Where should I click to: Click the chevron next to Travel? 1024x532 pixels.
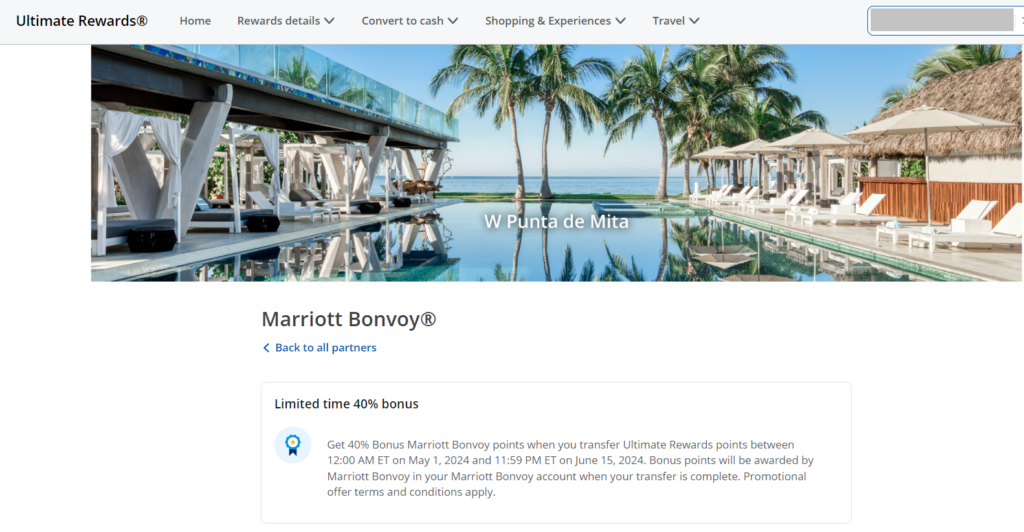pyautogui.click(x=694, y=21)
